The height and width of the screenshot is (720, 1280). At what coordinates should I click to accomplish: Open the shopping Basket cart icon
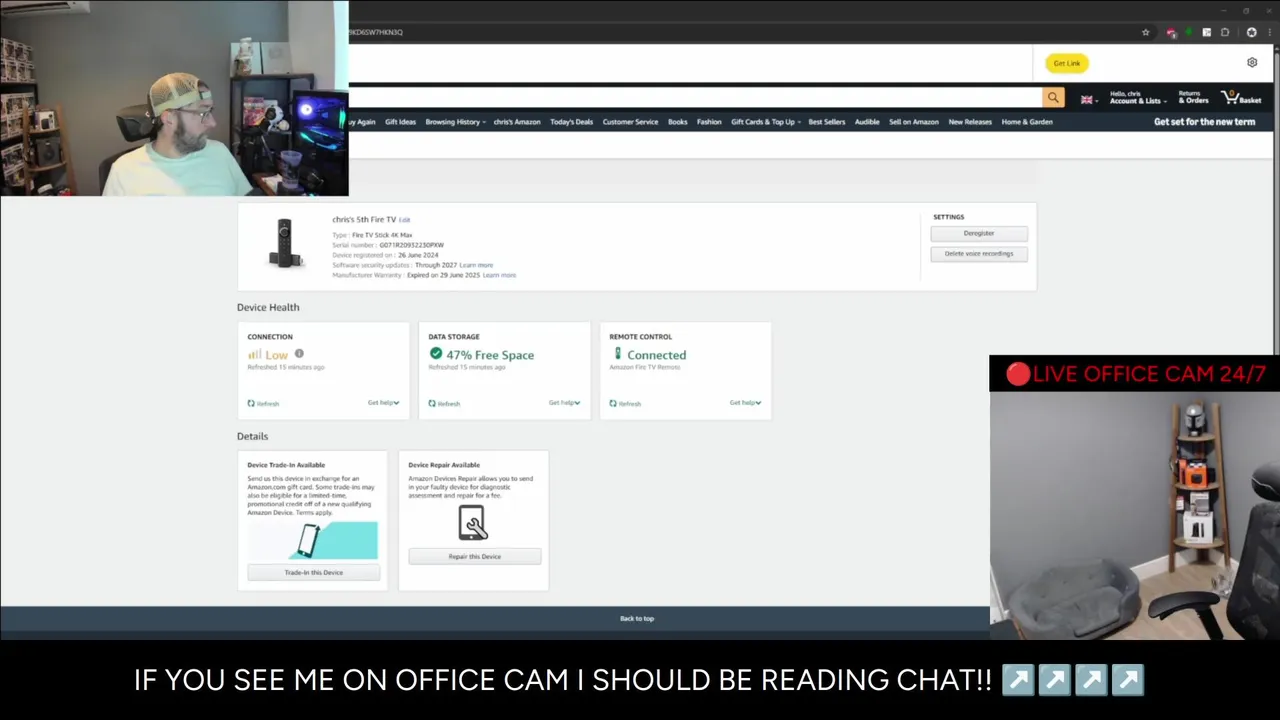point(1241,98)
